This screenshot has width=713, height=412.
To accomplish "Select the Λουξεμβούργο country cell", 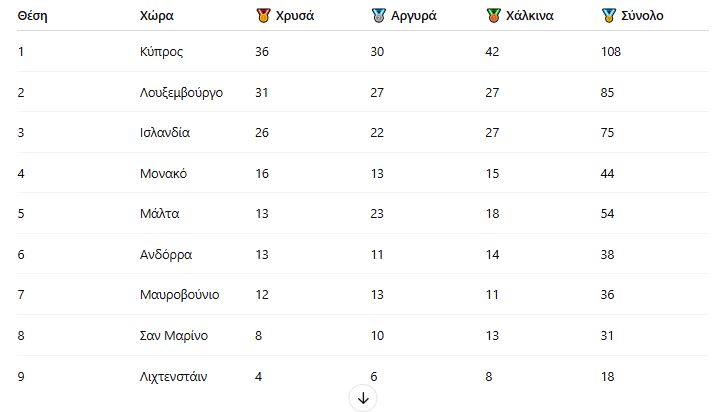I will tap(181, 93).
